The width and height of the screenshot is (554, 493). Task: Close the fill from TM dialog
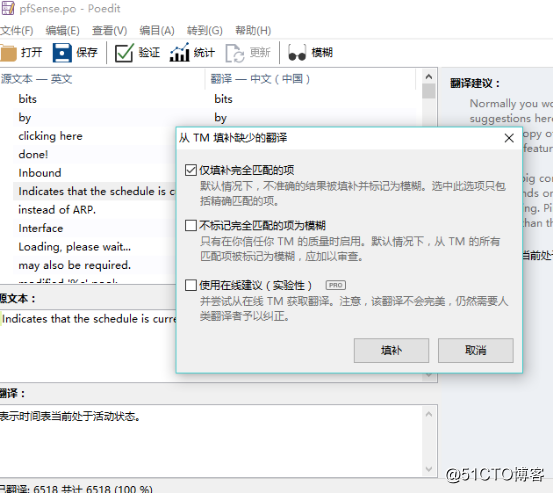(509, 138)
